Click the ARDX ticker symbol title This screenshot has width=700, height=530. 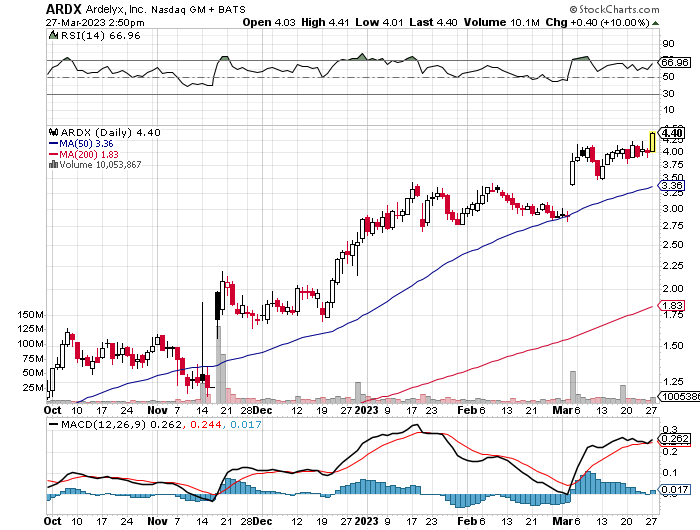tap(64, 9)
